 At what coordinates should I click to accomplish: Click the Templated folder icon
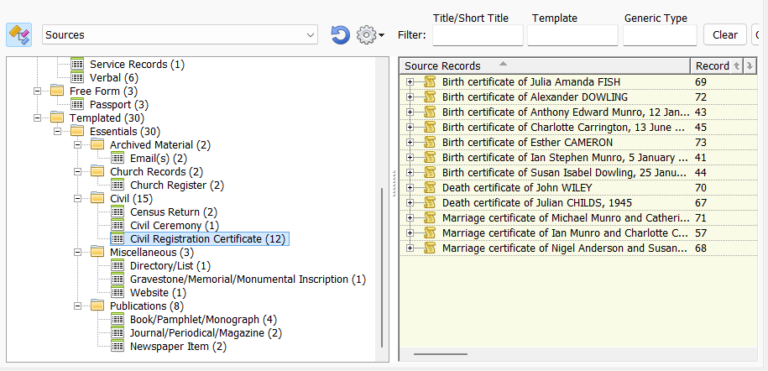tap(57, 118)
